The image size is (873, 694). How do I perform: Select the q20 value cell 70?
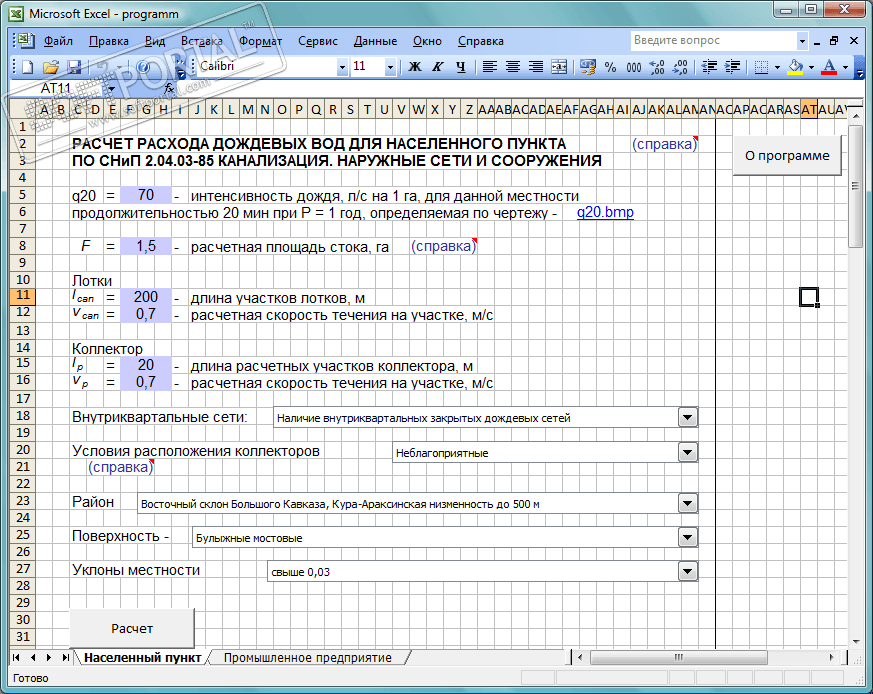point(146,195)
